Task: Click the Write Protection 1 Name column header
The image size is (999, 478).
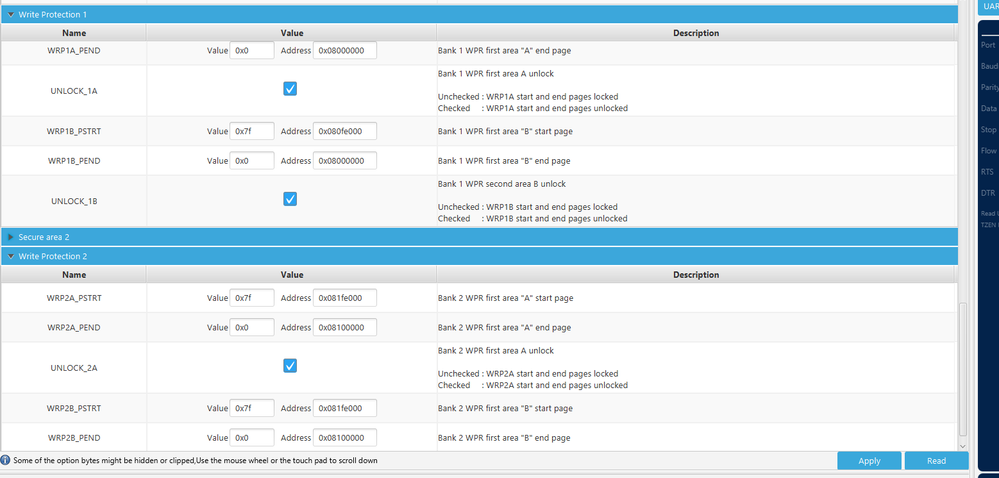Action: [x=74, y=33]
